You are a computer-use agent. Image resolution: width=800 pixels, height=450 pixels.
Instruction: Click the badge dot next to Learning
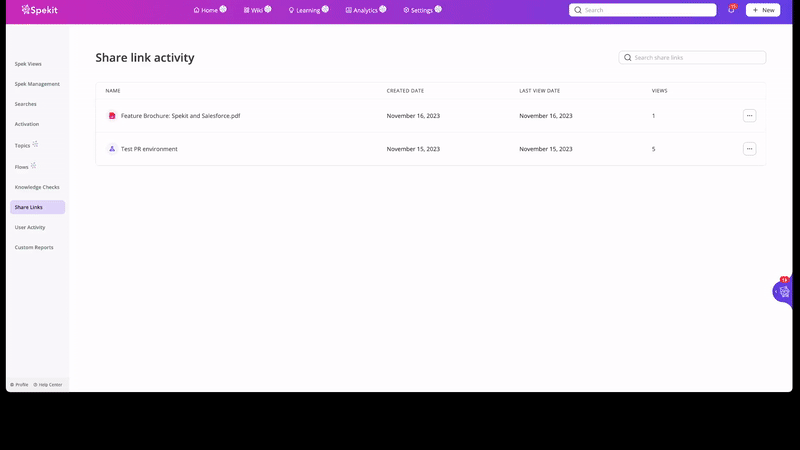pos(326,9)
